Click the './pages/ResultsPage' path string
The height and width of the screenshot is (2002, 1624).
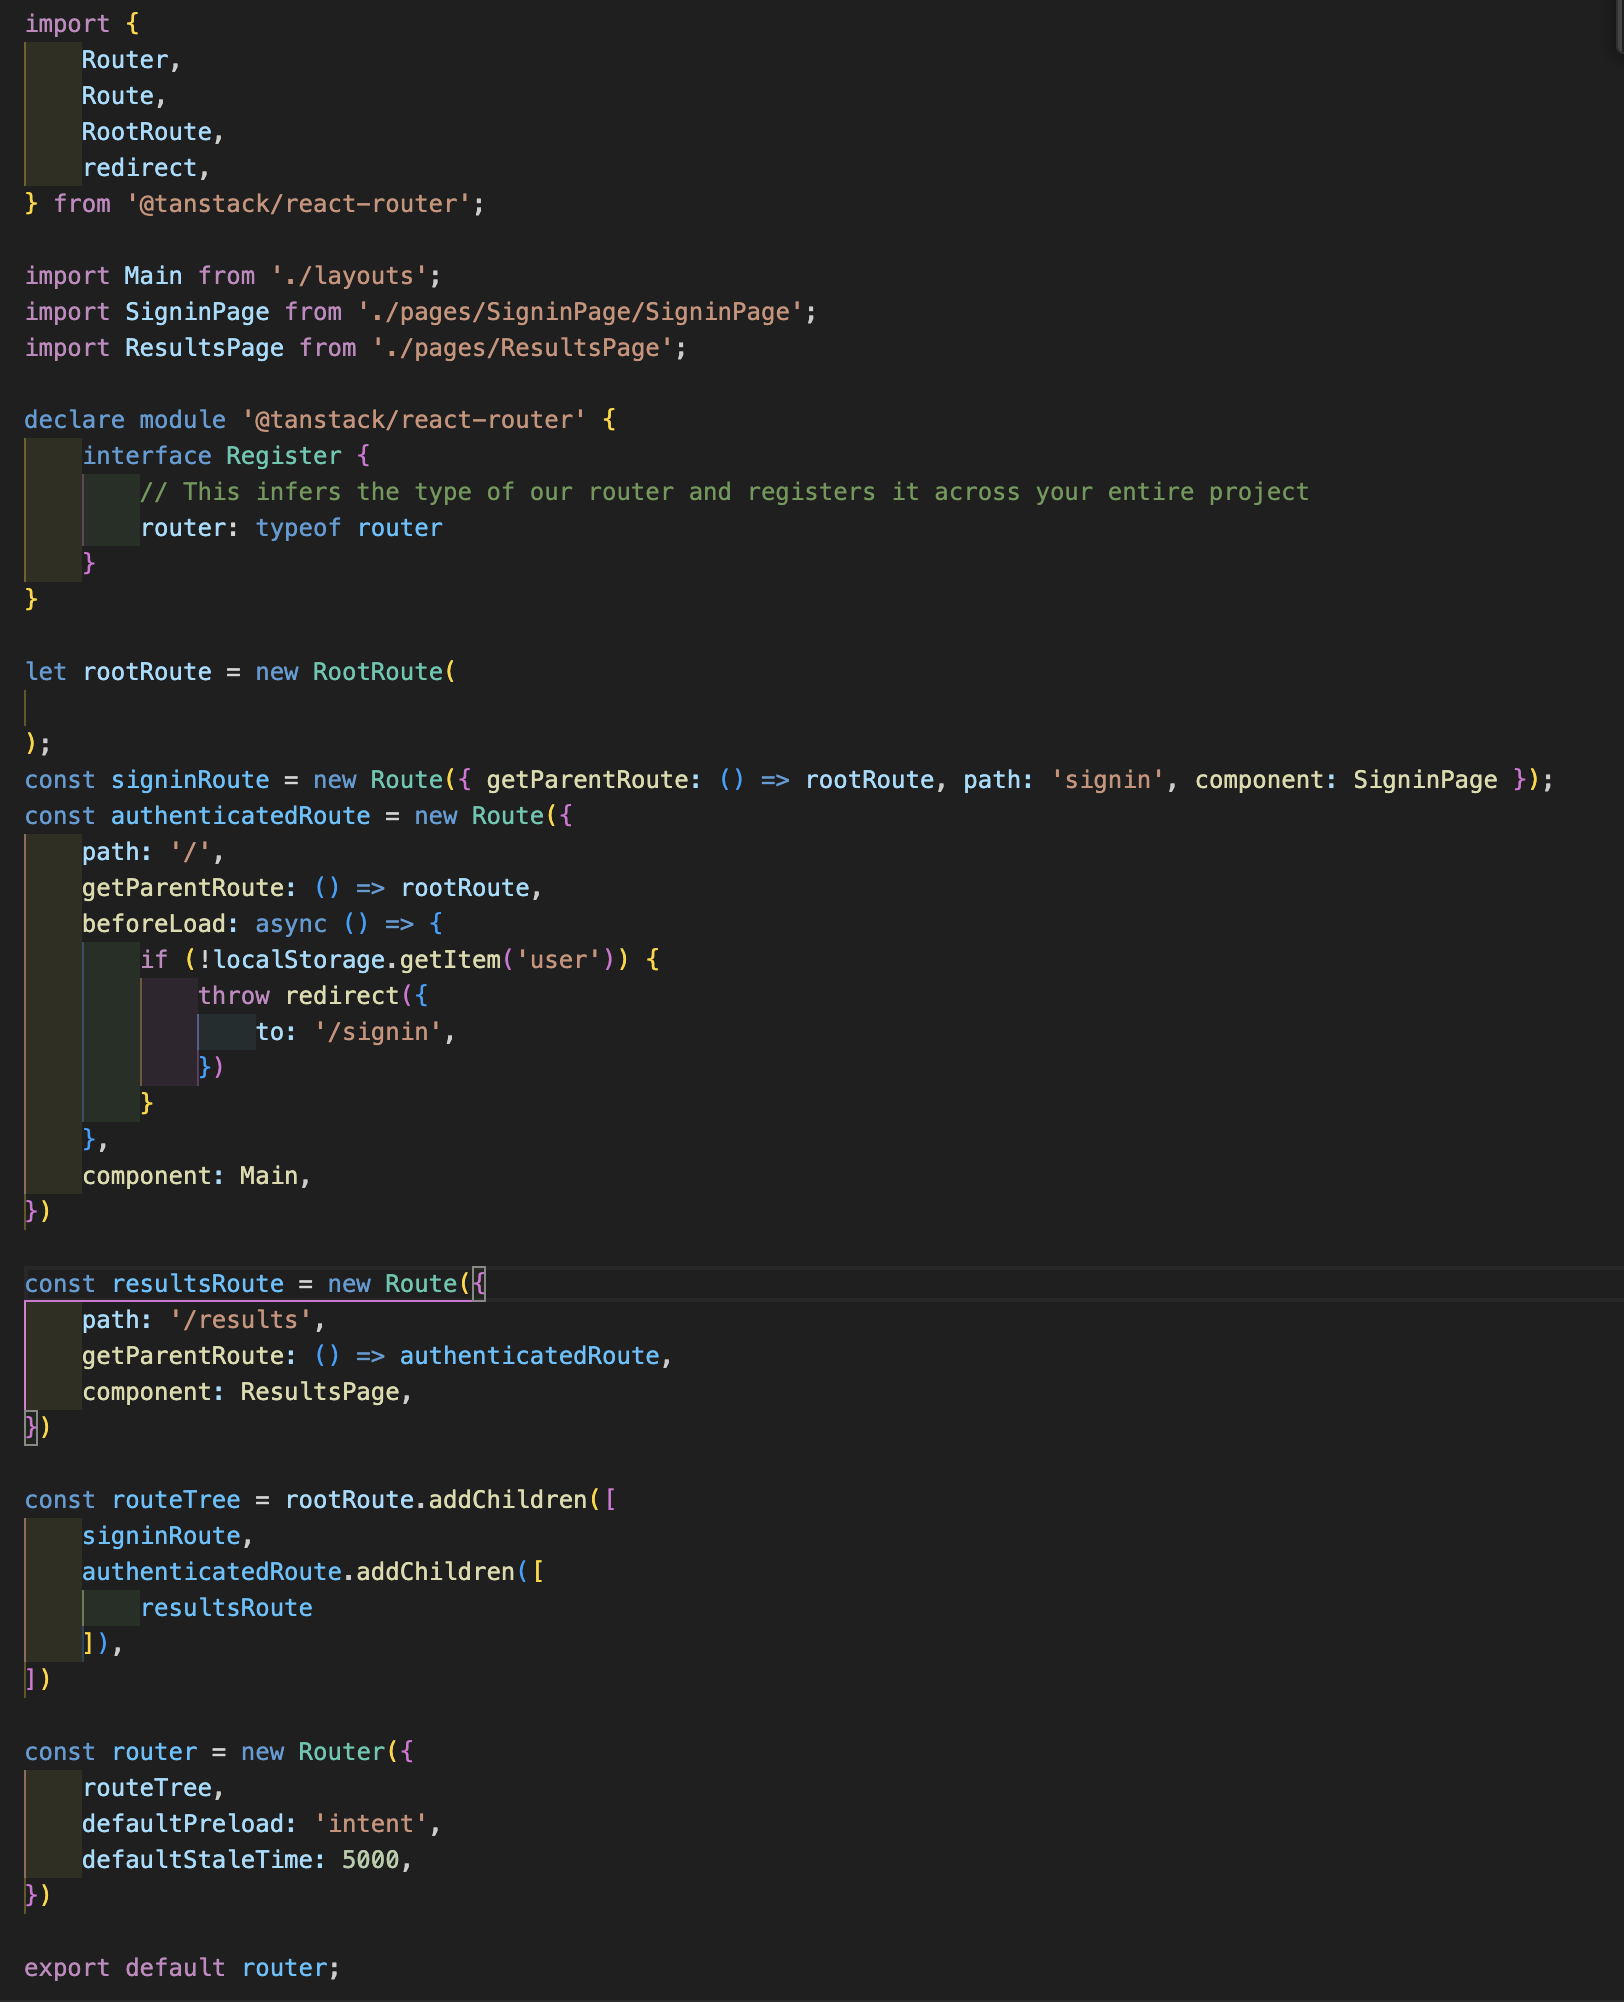(522, 348)
